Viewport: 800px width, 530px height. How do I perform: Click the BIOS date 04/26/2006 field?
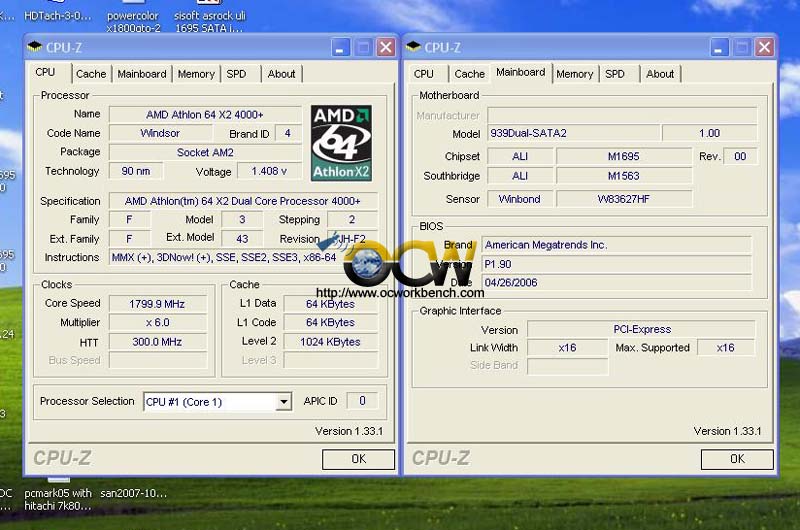tap(616, 283)
